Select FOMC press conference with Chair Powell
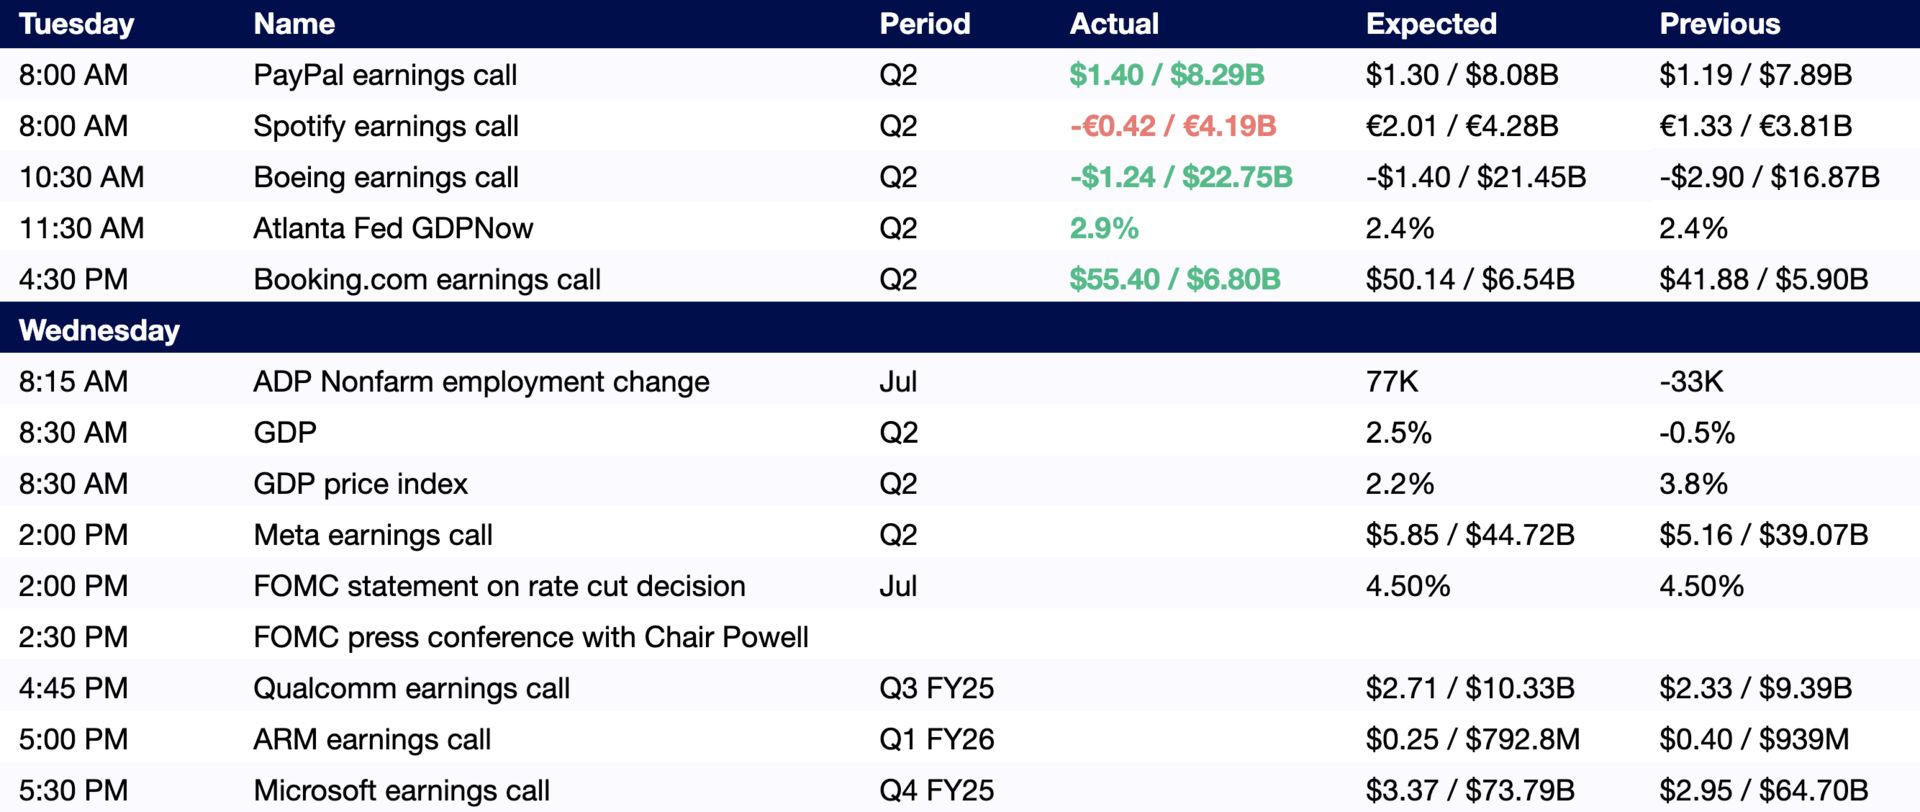Image resolution: width=1920 pixels, height=812 pixels. pos(530,637)
